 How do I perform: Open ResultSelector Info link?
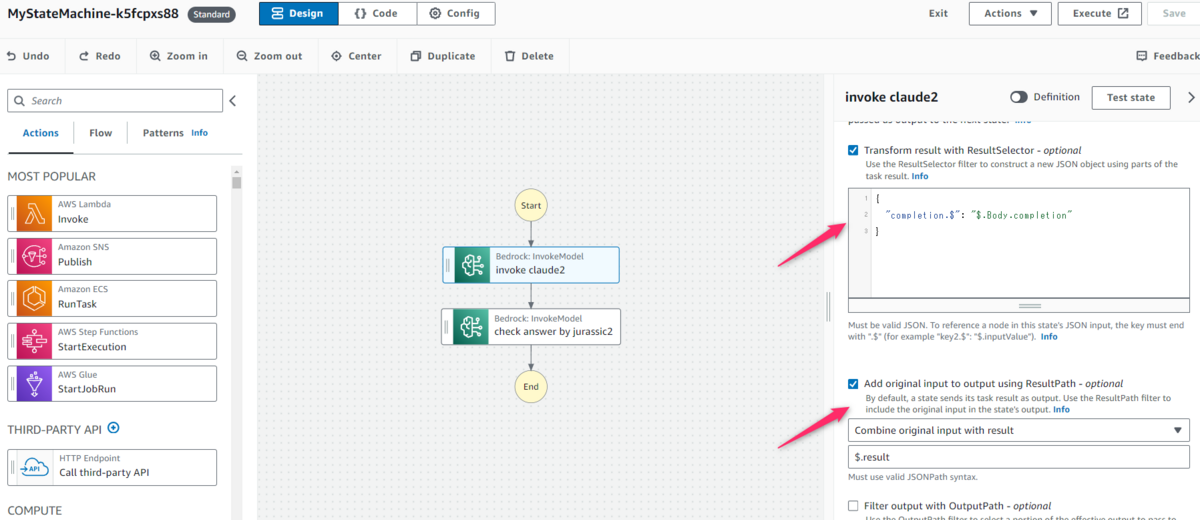click(x=920, y=176)
